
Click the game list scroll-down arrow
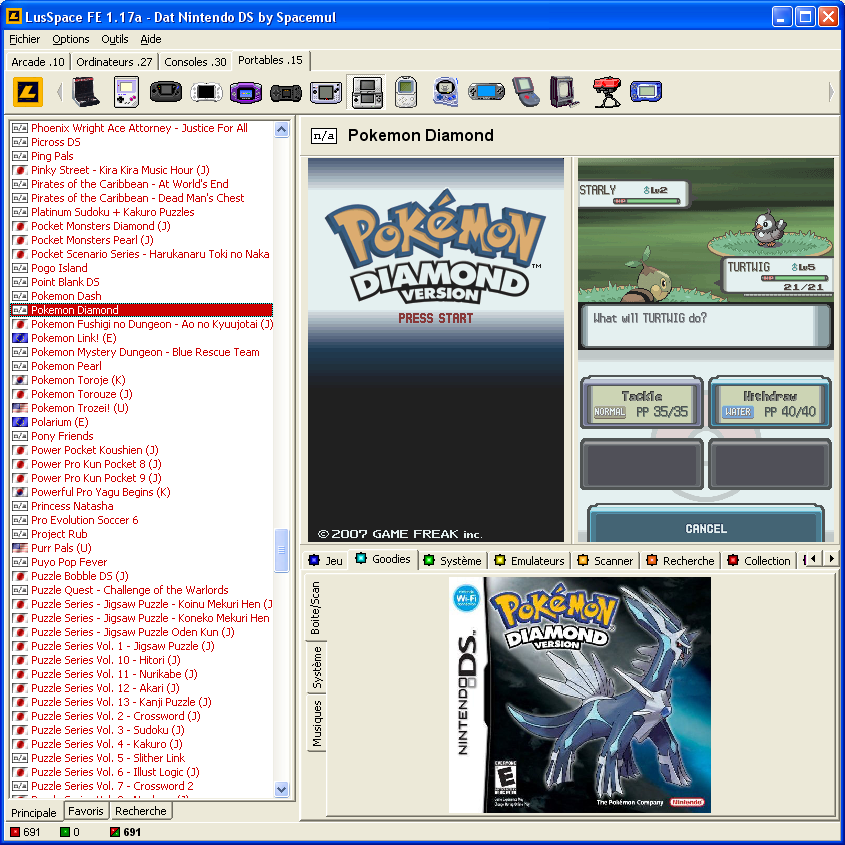[281, 789]
